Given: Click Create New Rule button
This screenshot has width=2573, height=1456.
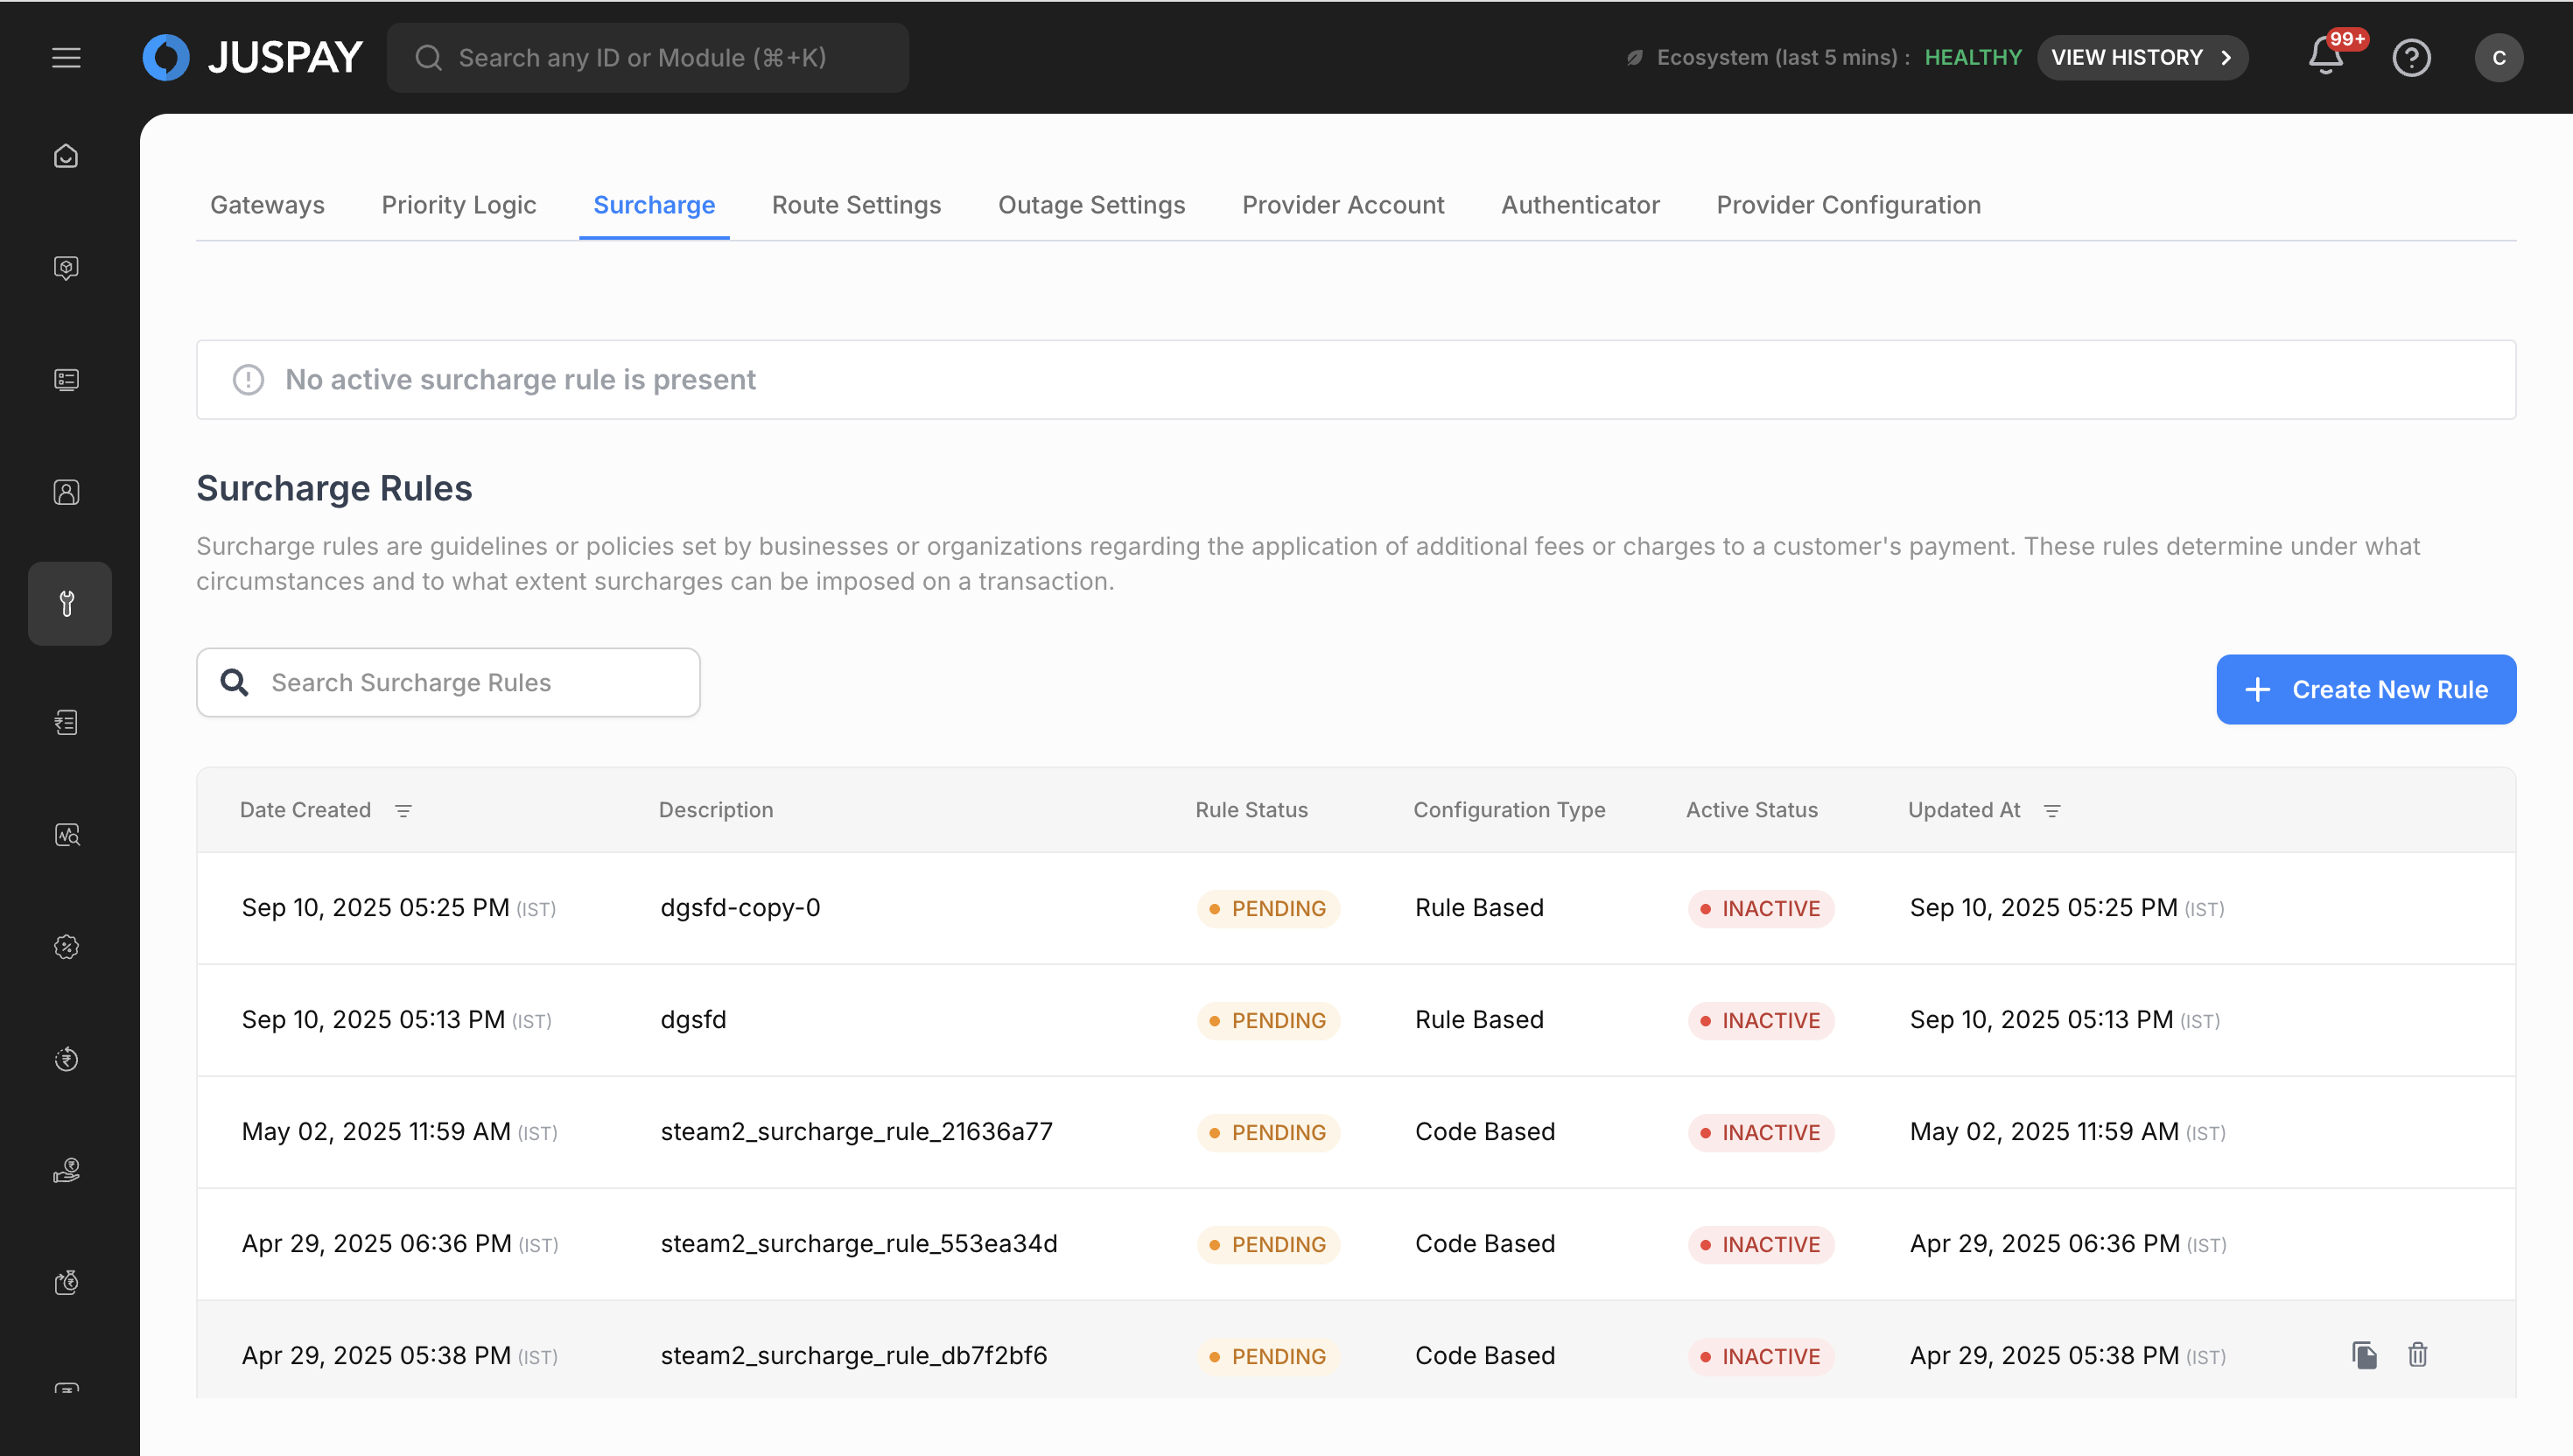Looking at the screenshot, I should click(x=2365, y=689).
